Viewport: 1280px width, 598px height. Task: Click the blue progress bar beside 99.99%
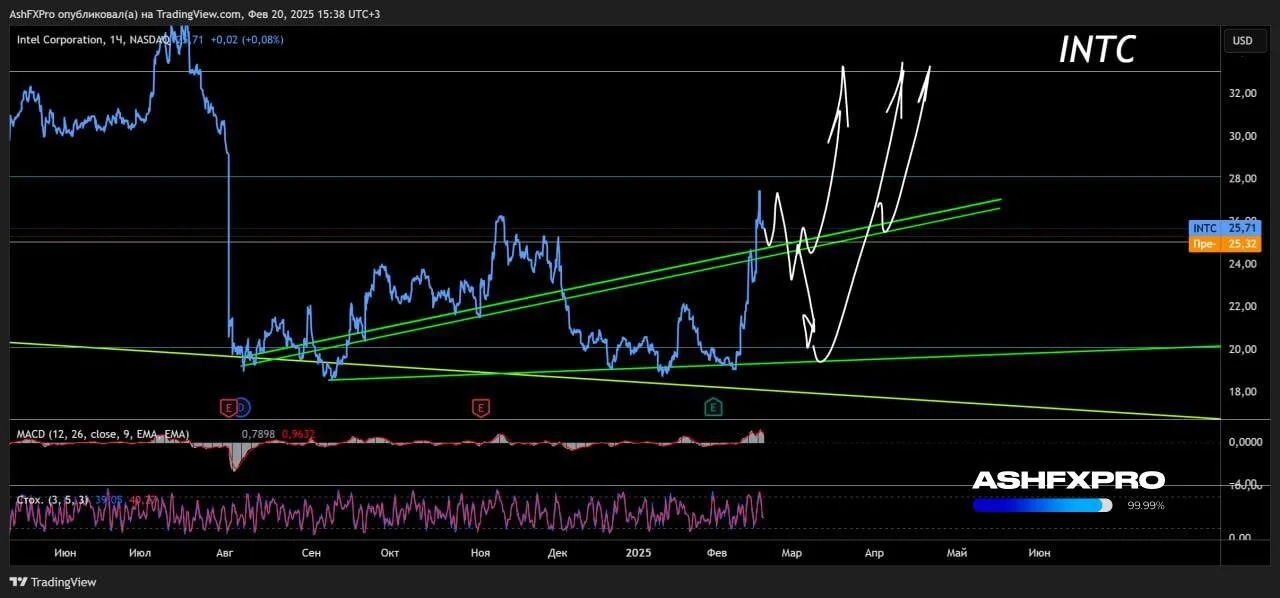(x=1042, y=505)
